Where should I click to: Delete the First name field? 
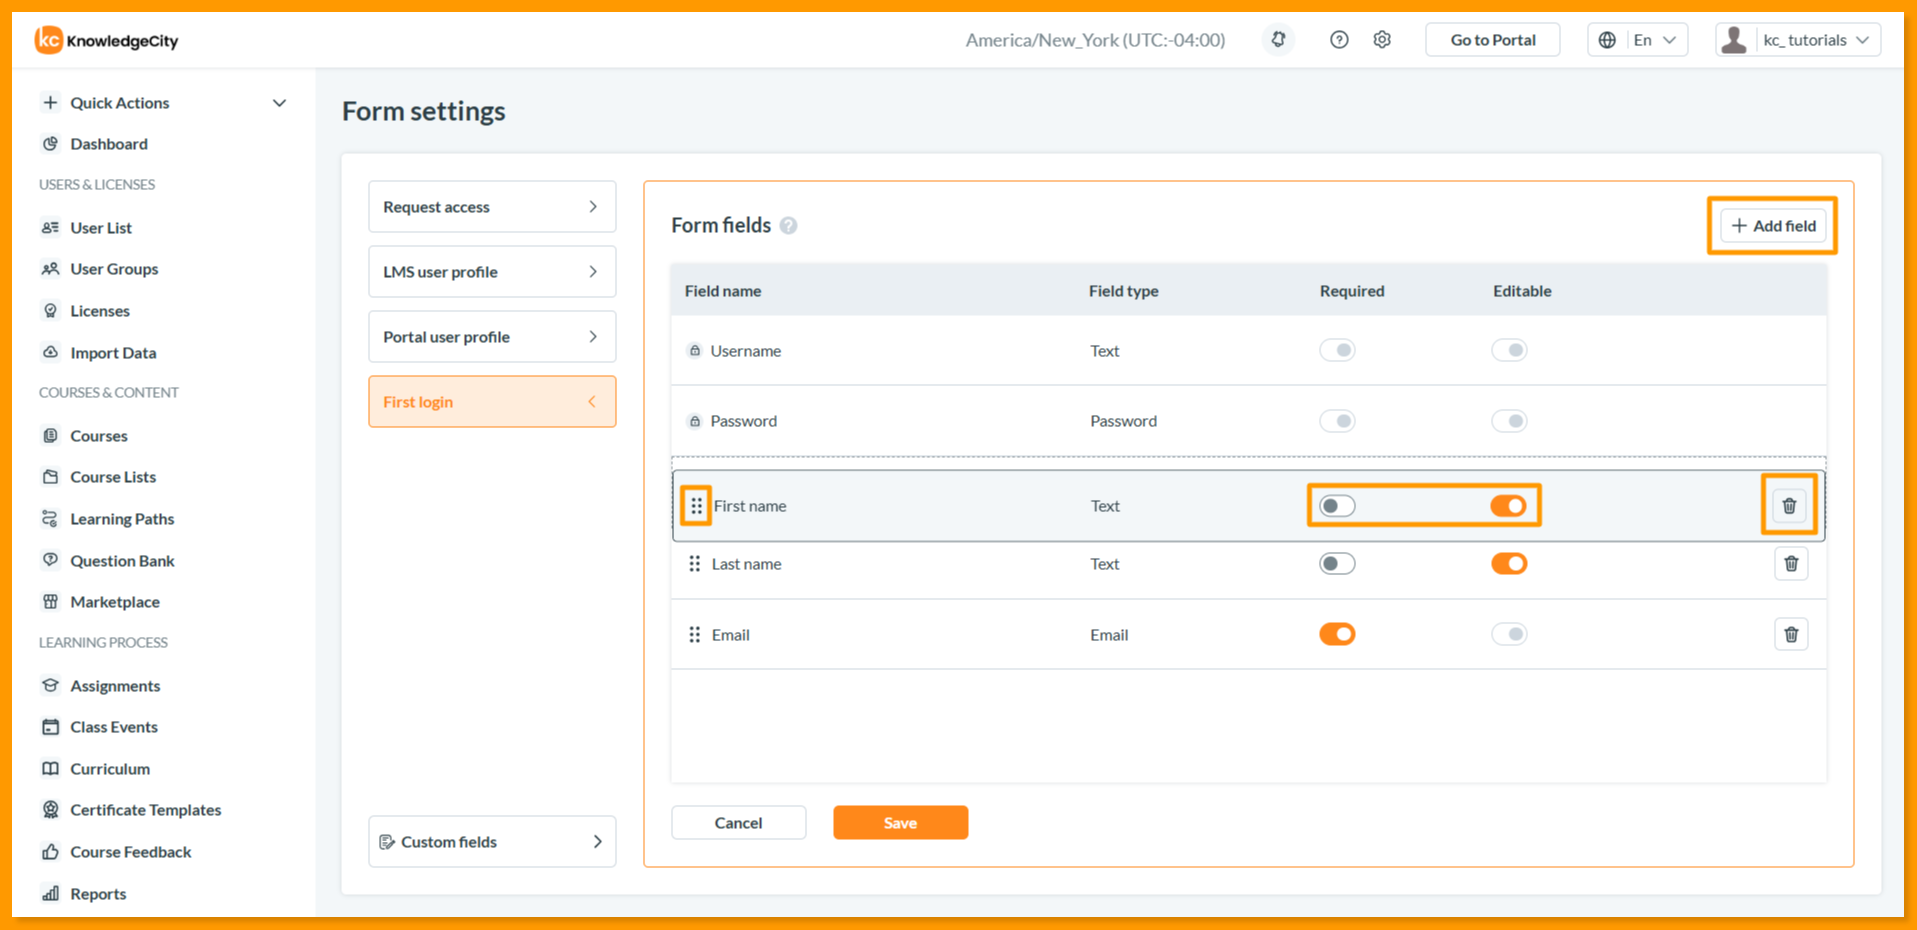1789,506
